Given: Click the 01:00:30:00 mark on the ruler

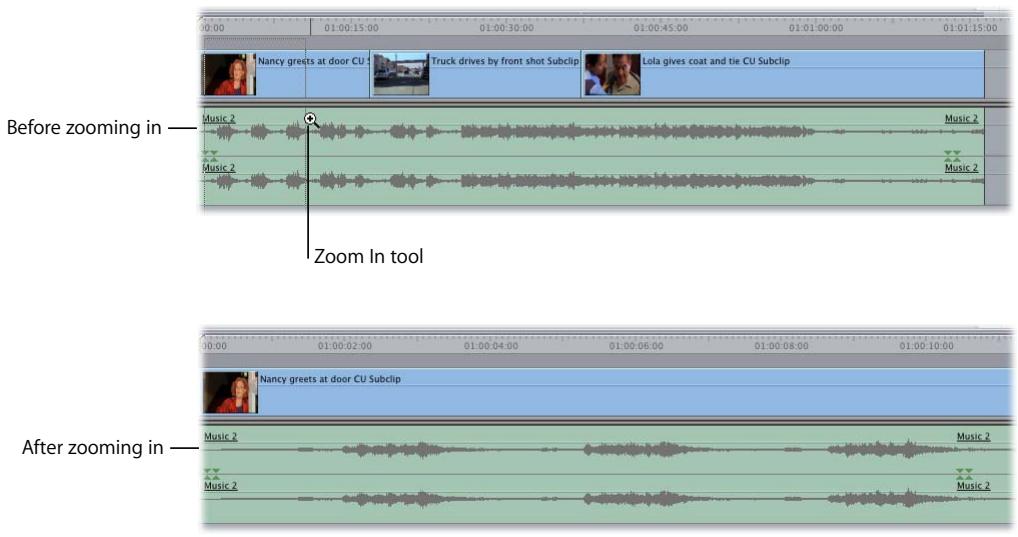Looking at the screenshot, I should coord(506,28).
